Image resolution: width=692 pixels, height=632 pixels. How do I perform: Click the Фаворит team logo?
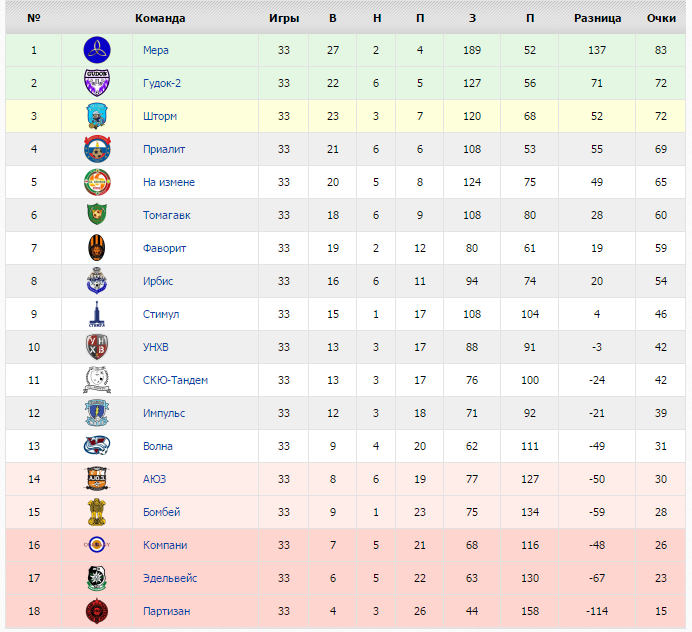(97, 248)
